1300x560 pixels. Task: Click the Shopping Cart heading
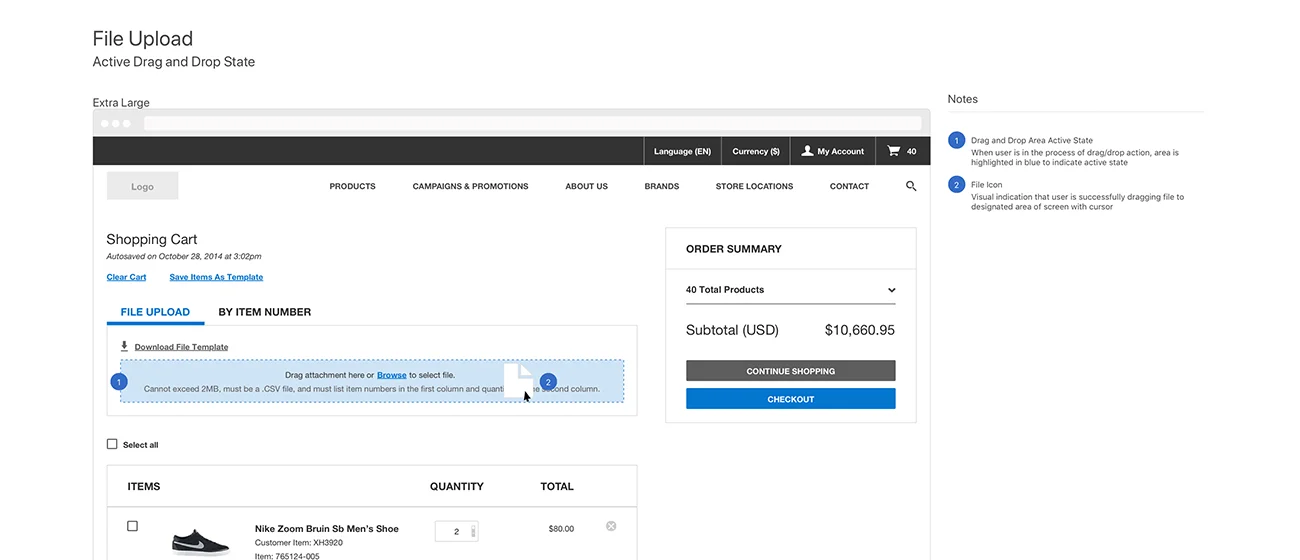[x=152, y=239]
